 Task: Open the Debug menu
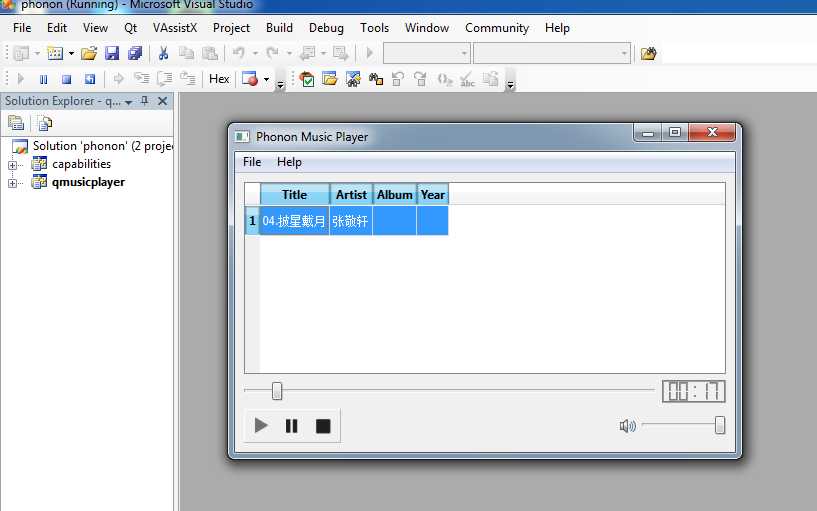(x=326, y=28)
